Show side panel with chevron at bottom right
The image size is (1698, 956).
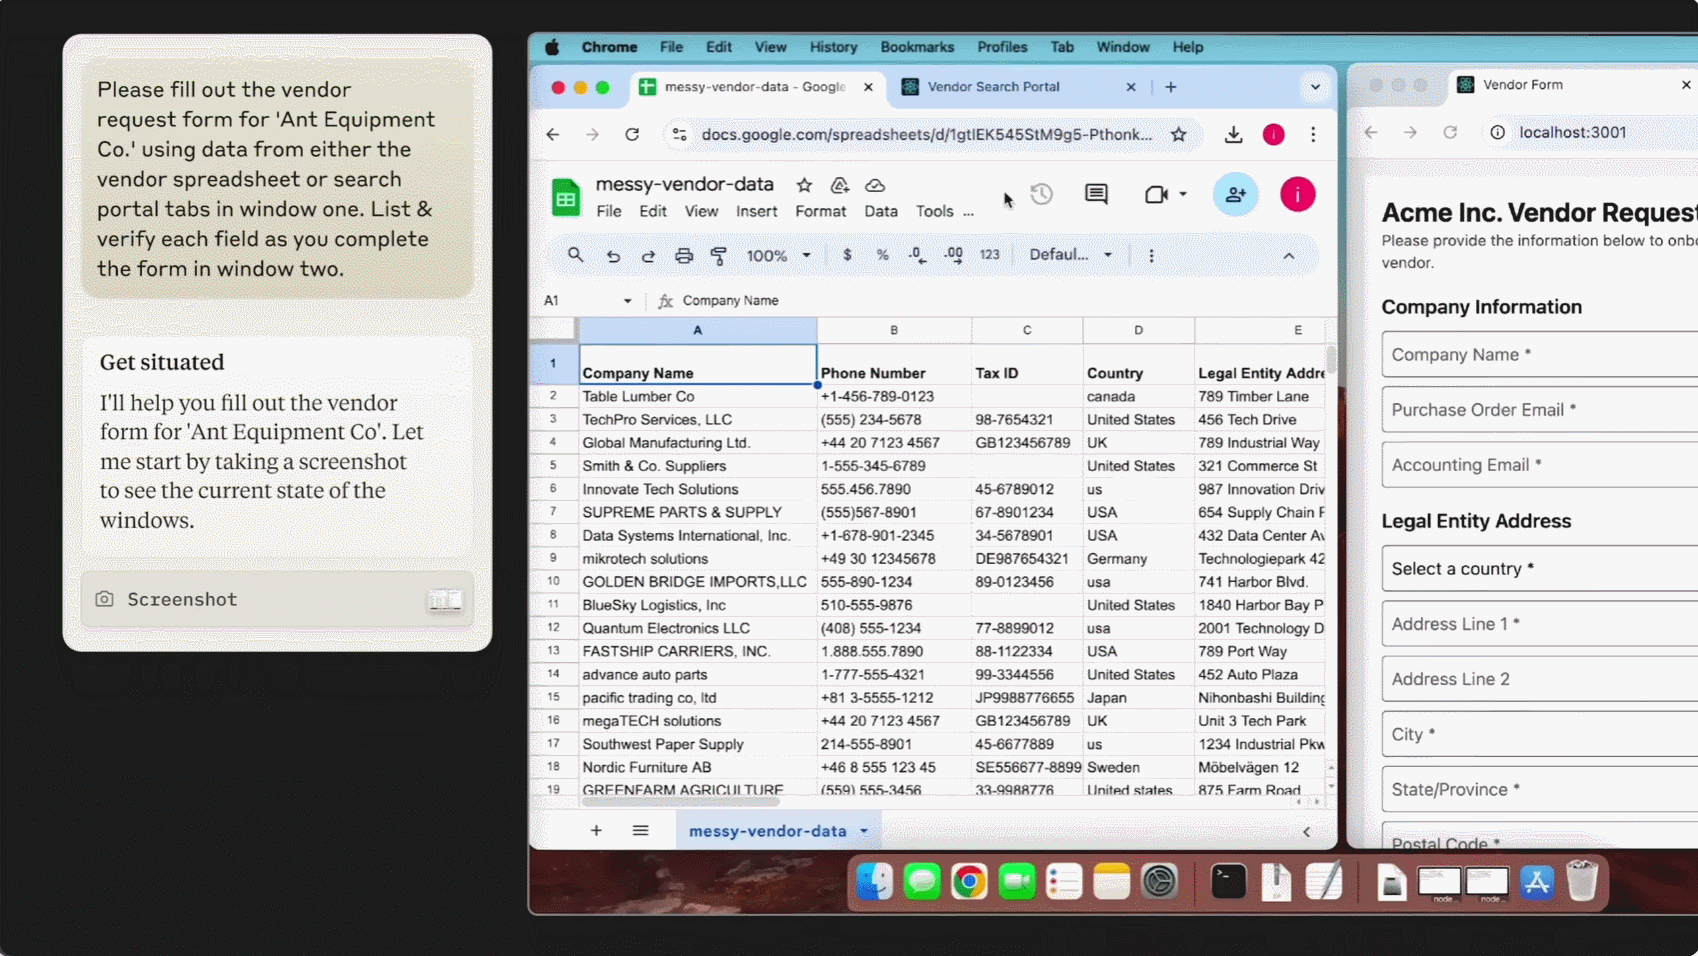[x=1306, y=831]
